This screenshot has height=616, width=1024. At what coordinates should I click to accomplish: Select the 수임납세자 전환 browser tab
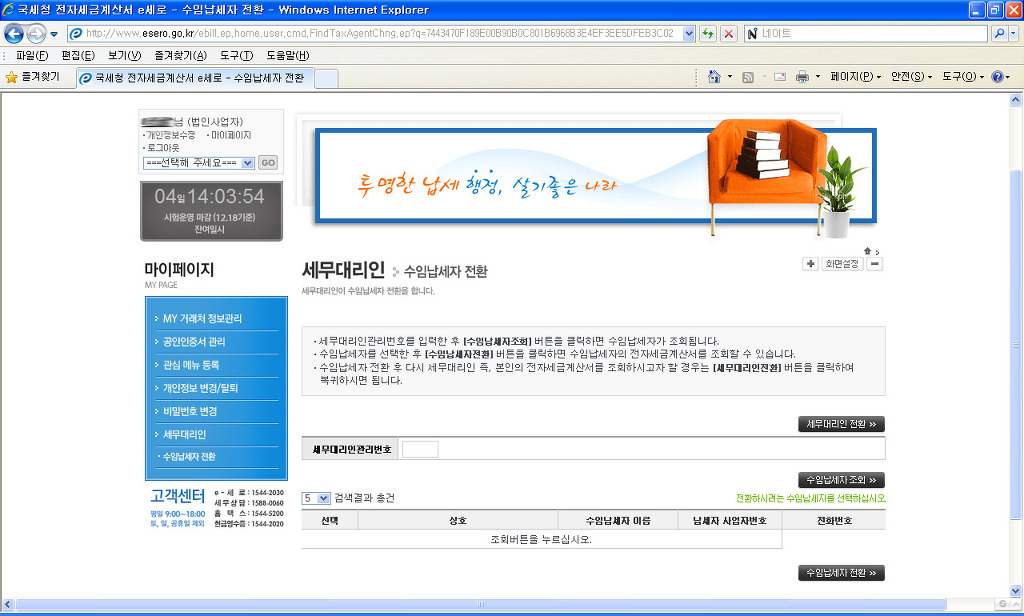[x=195, y=78]
